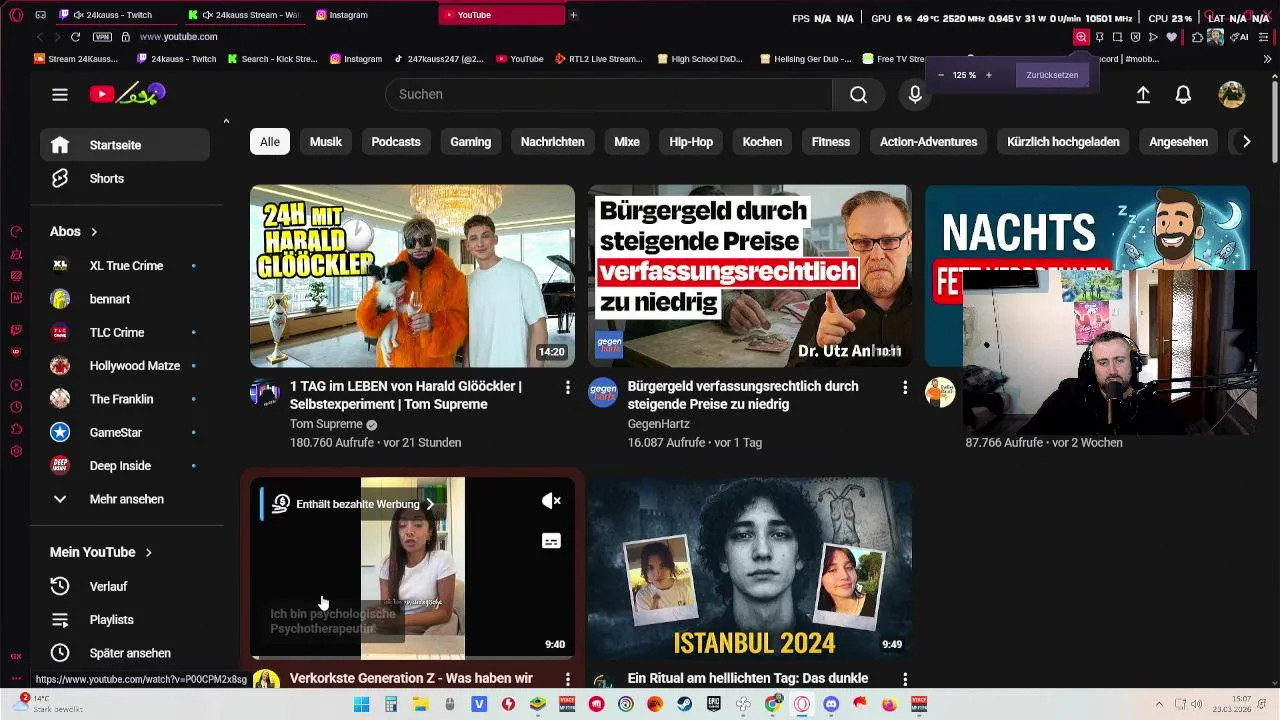
Task: Open Windows Start menu
Action: 361,705
